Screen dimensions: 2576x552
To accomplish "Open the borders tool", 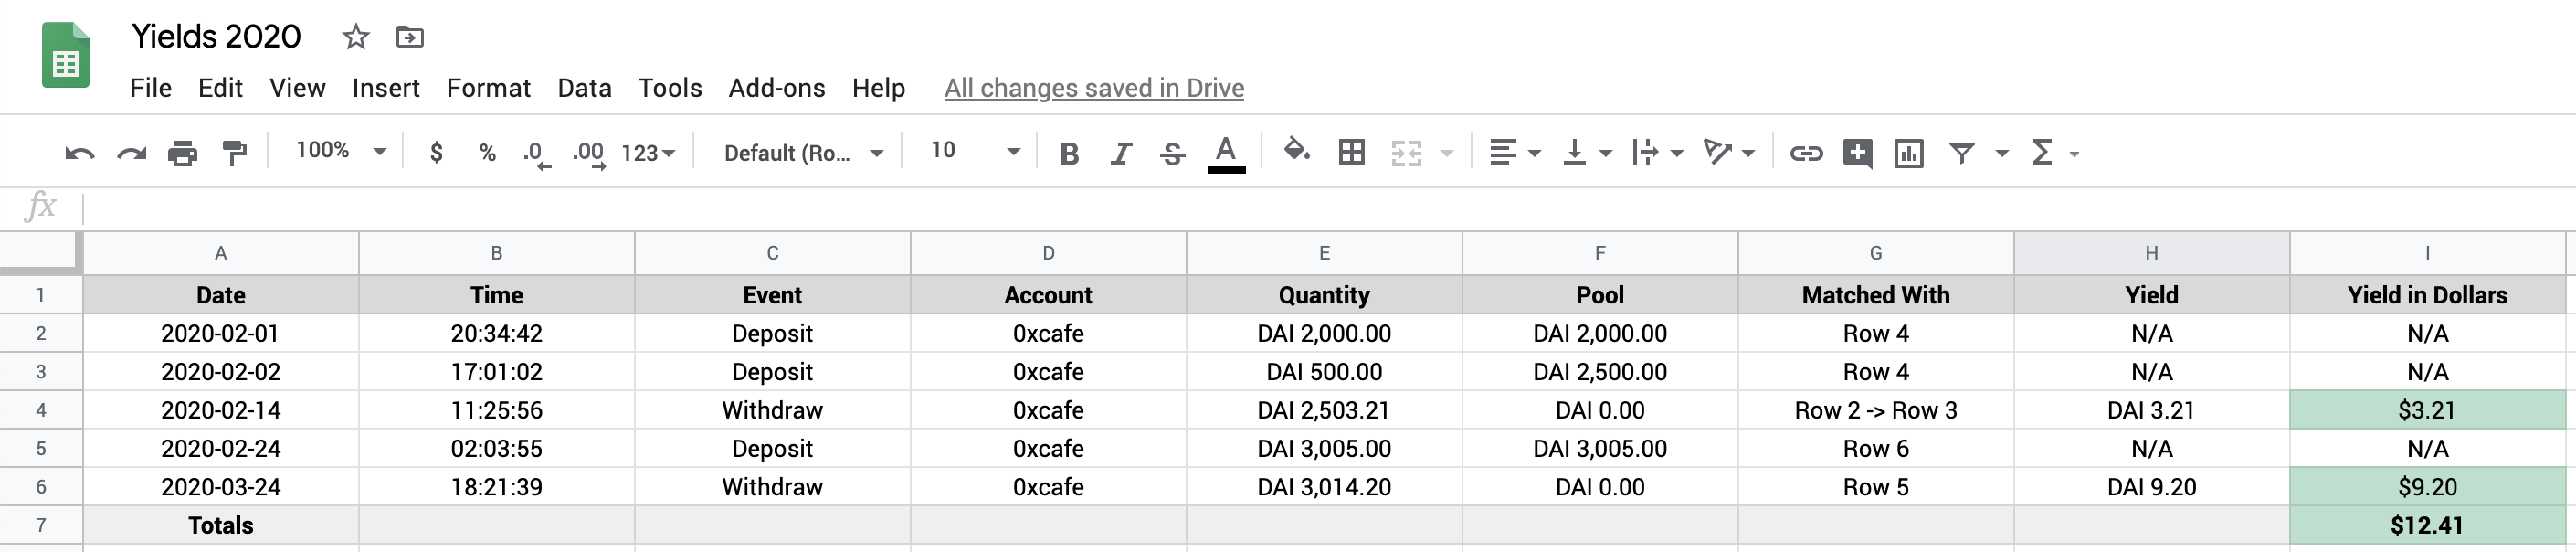I will 1351,152.
